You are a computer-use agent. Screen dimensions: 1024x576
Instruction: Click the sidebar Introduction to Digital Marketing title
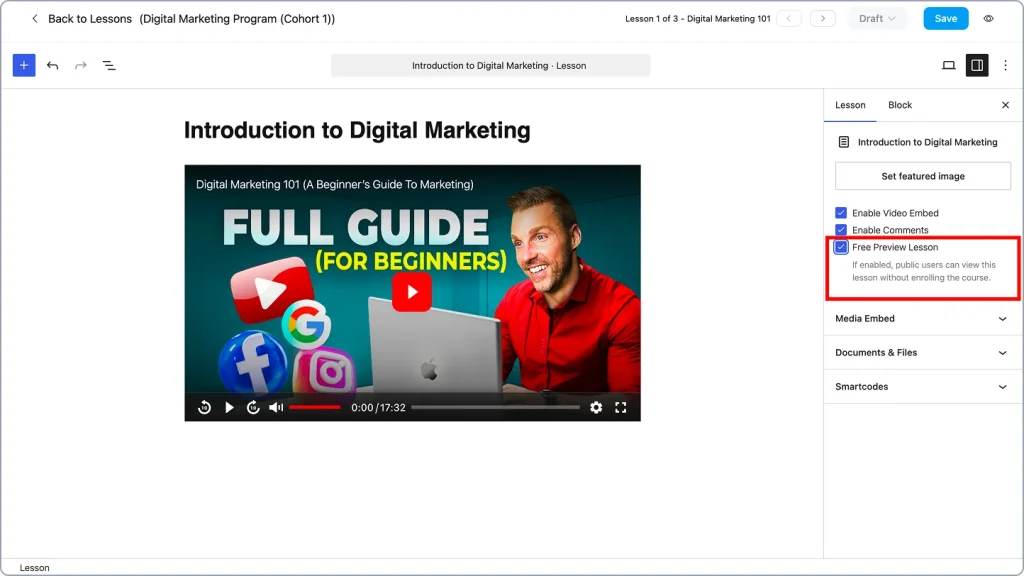click(x=927, y=142)
